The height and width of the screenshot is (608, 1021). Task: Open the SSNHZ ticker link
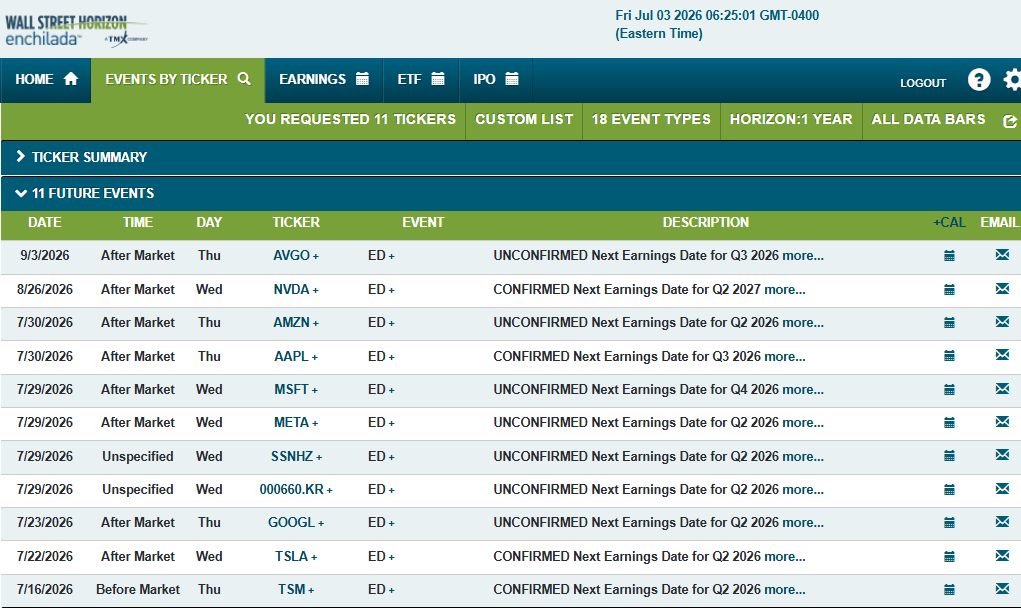coord(292,457)
